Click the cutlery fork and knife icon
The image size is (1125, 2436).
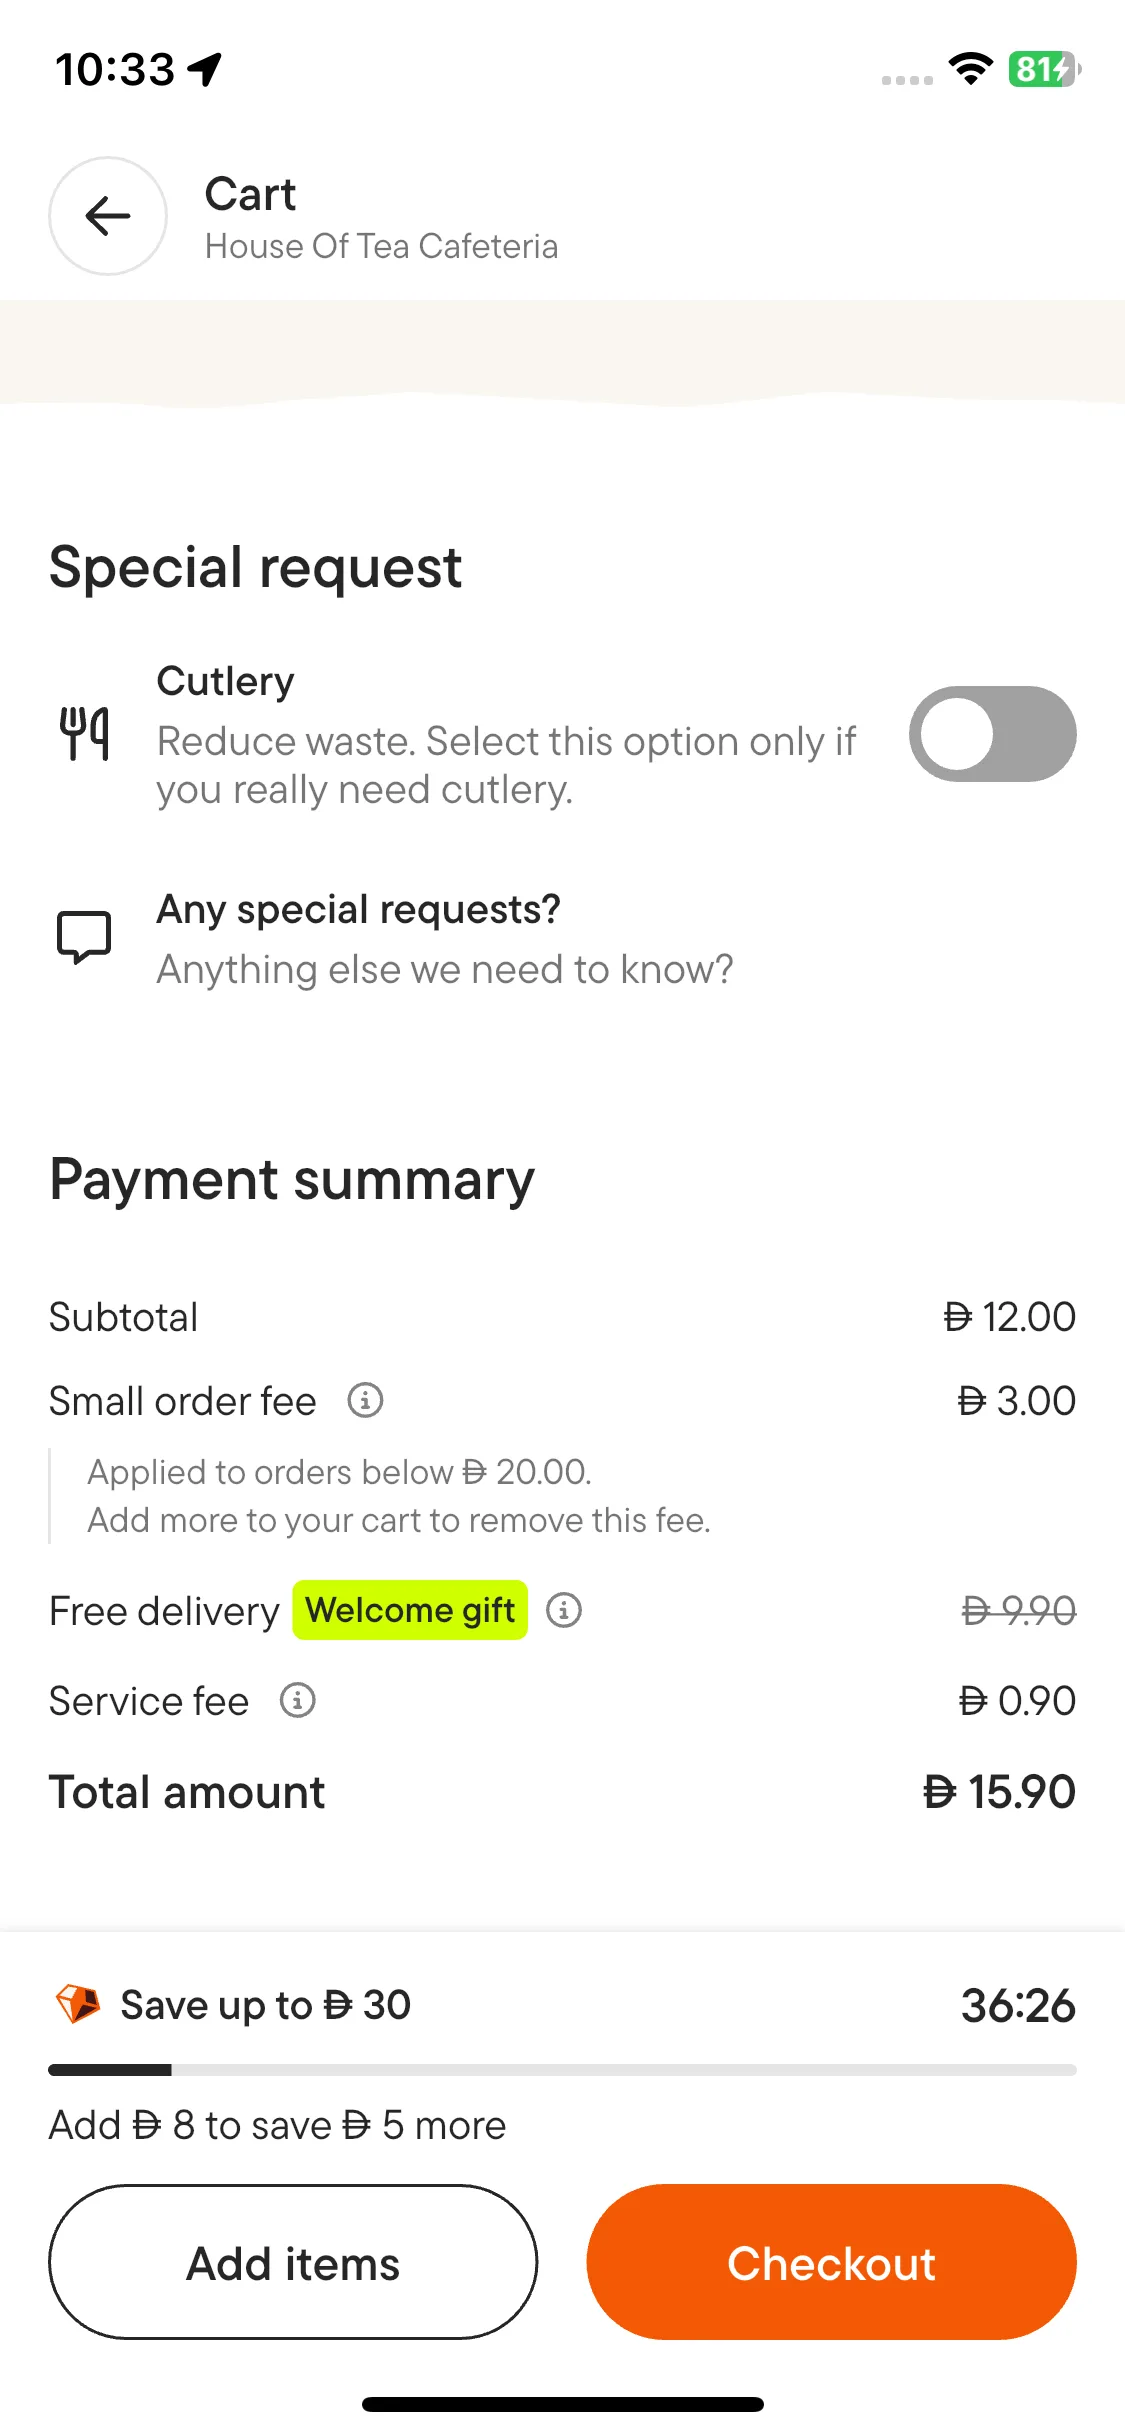pos(84,734)
